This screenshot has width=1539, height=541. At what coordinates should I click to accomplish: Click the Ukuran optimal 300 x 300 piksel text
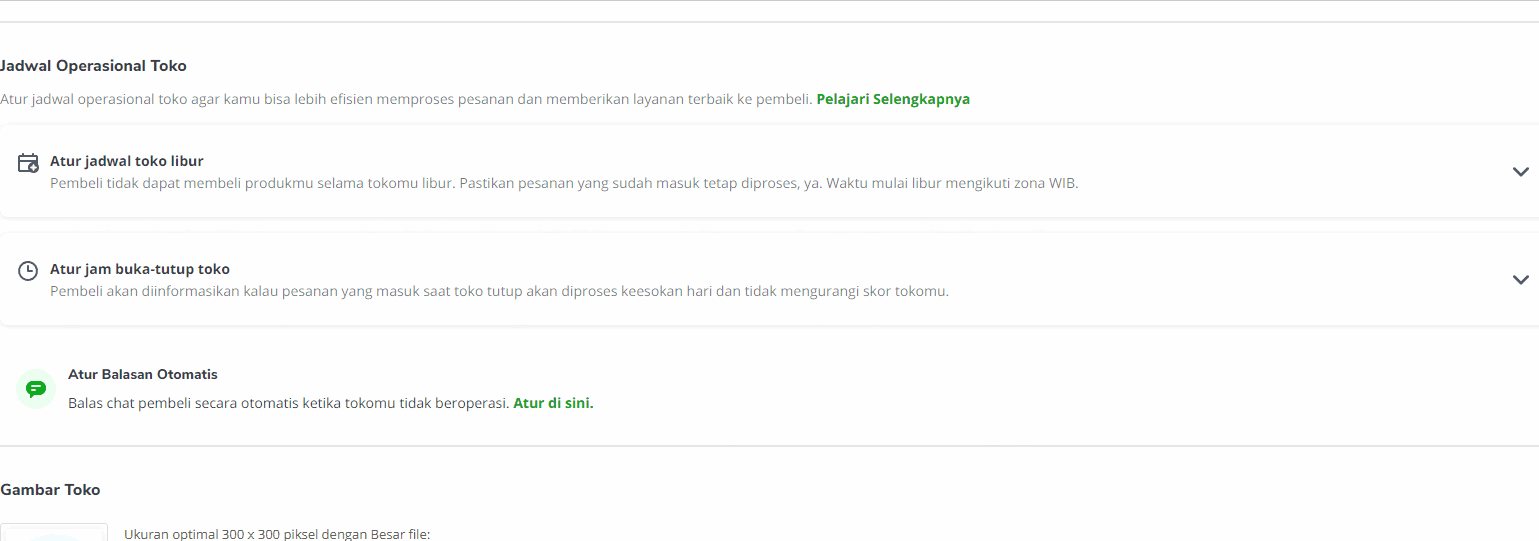pyautogui.click(x=277, y=534)
